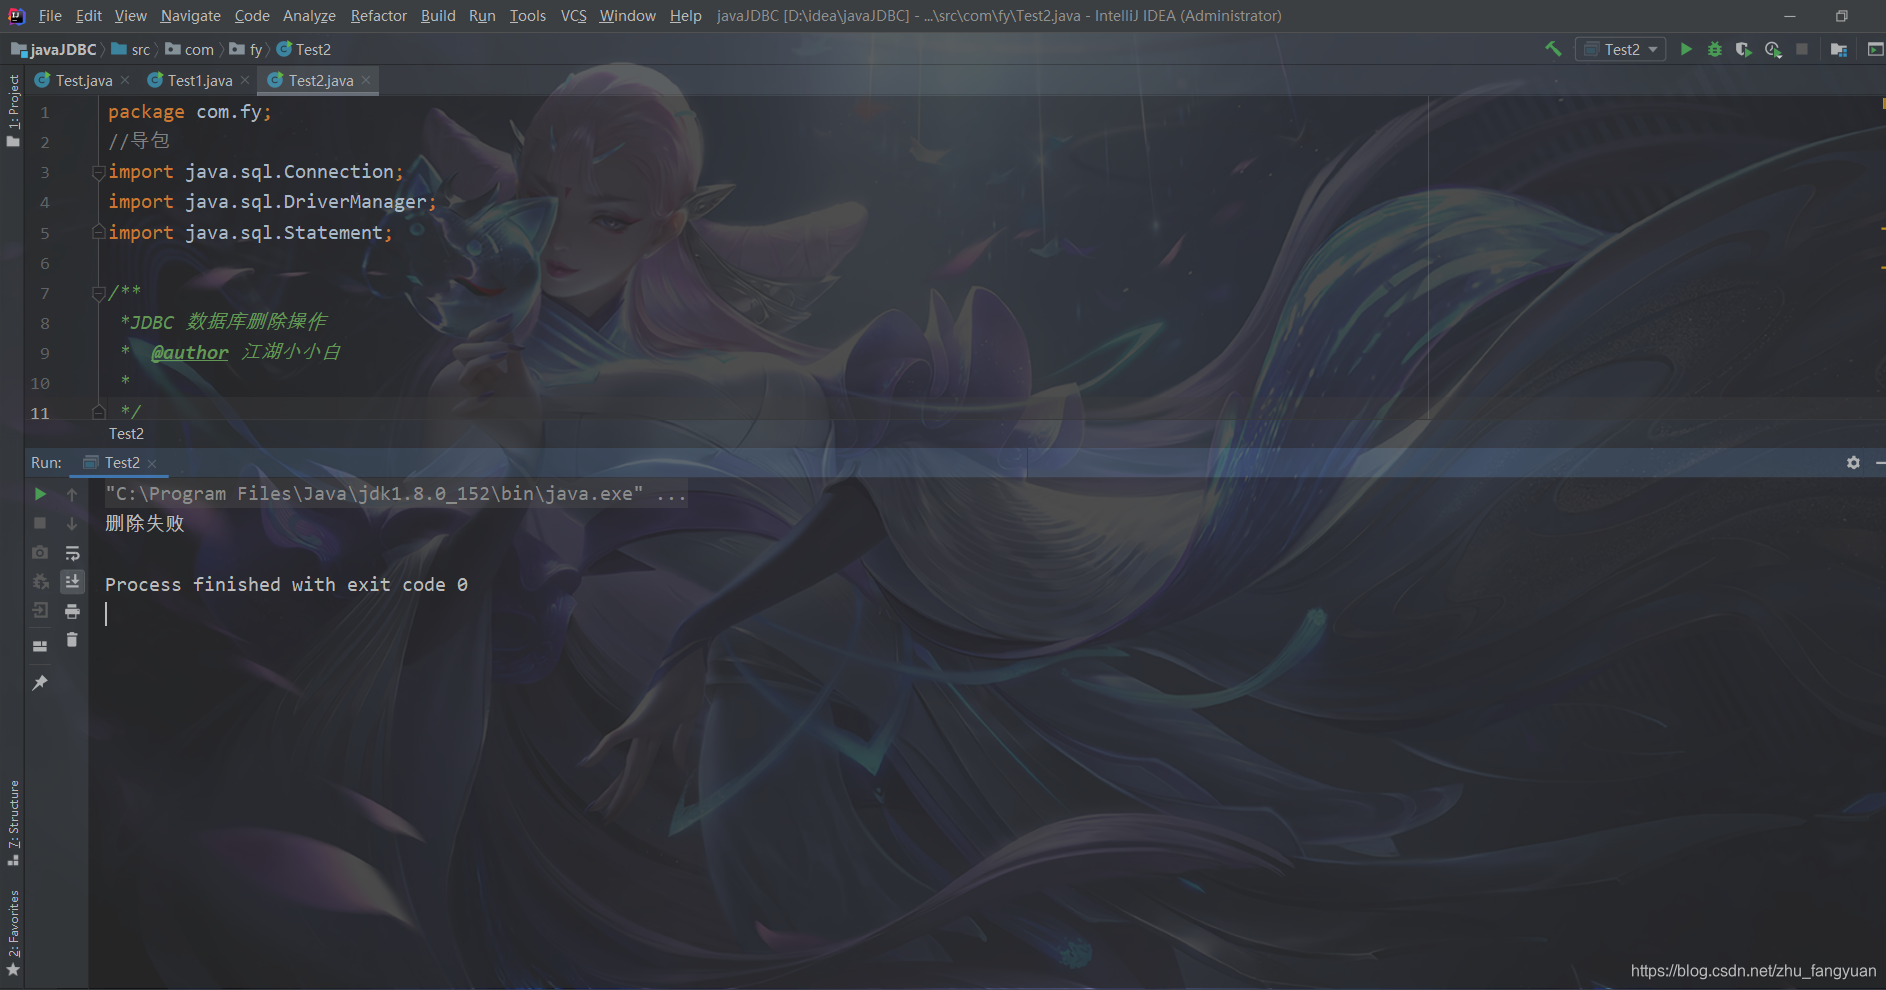Open Run panel settings gear

(1853, 463)
